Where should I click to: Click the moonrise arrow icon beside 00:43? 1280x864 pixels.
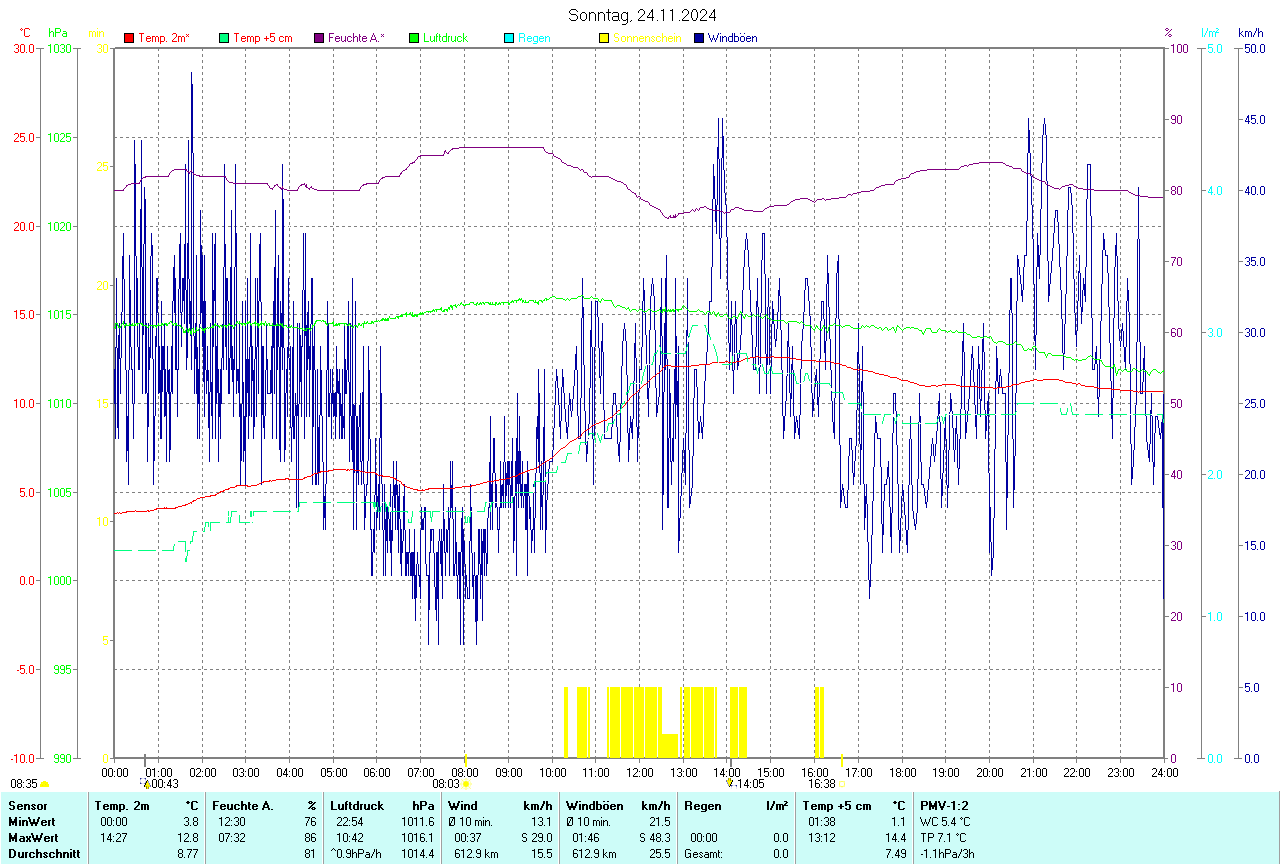tap(146, 785)
